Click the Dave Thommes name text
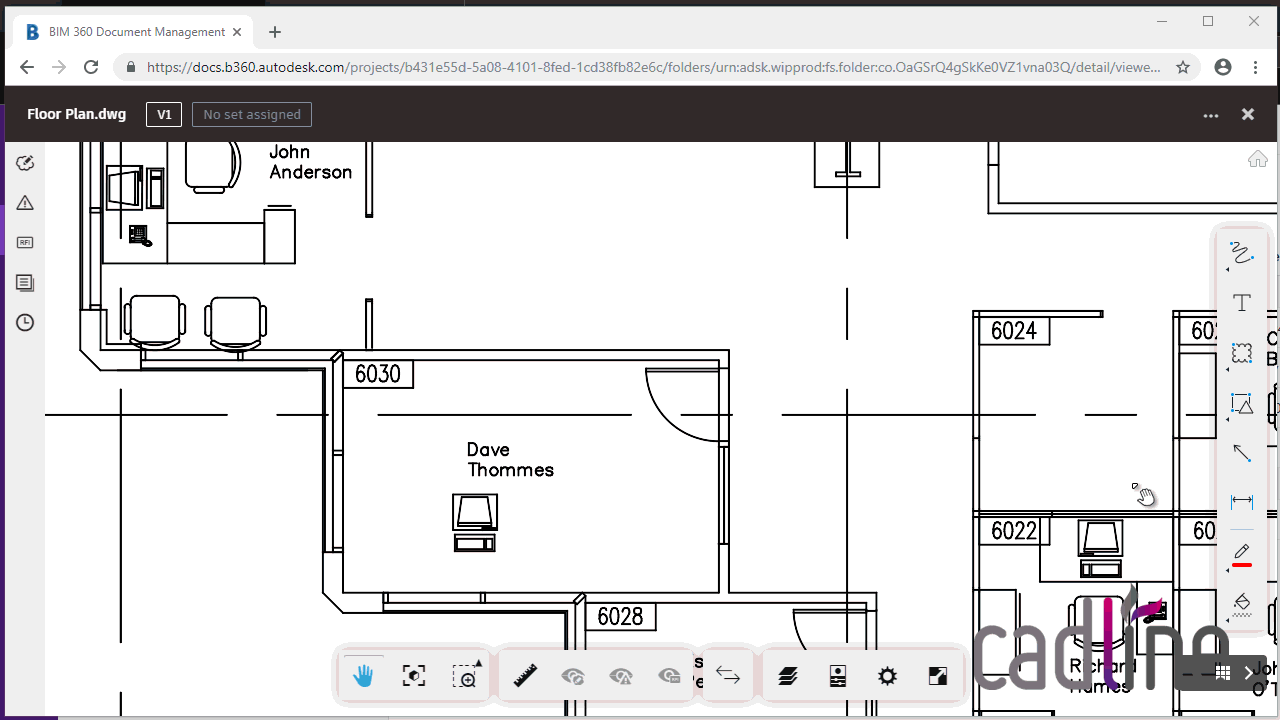 (x=510, y=460)
